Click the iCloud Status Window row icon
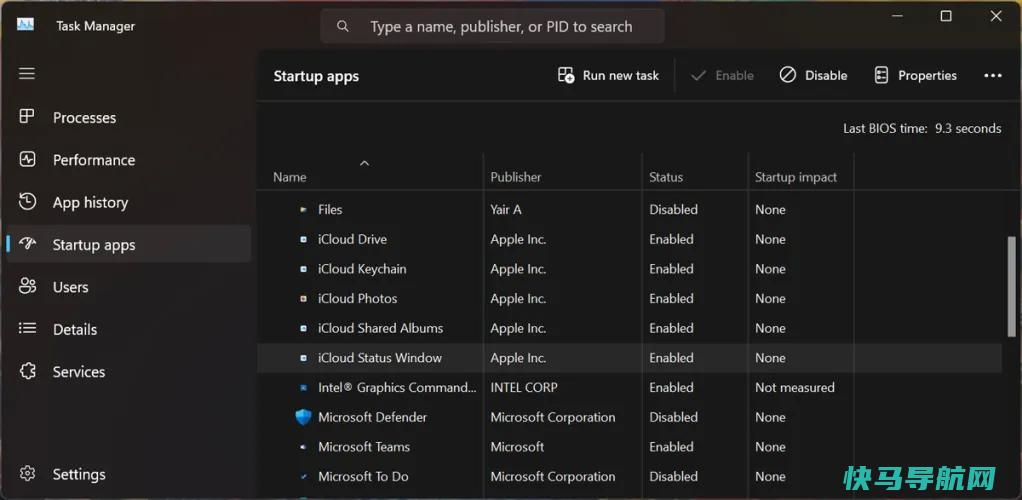 coord(303,358)
